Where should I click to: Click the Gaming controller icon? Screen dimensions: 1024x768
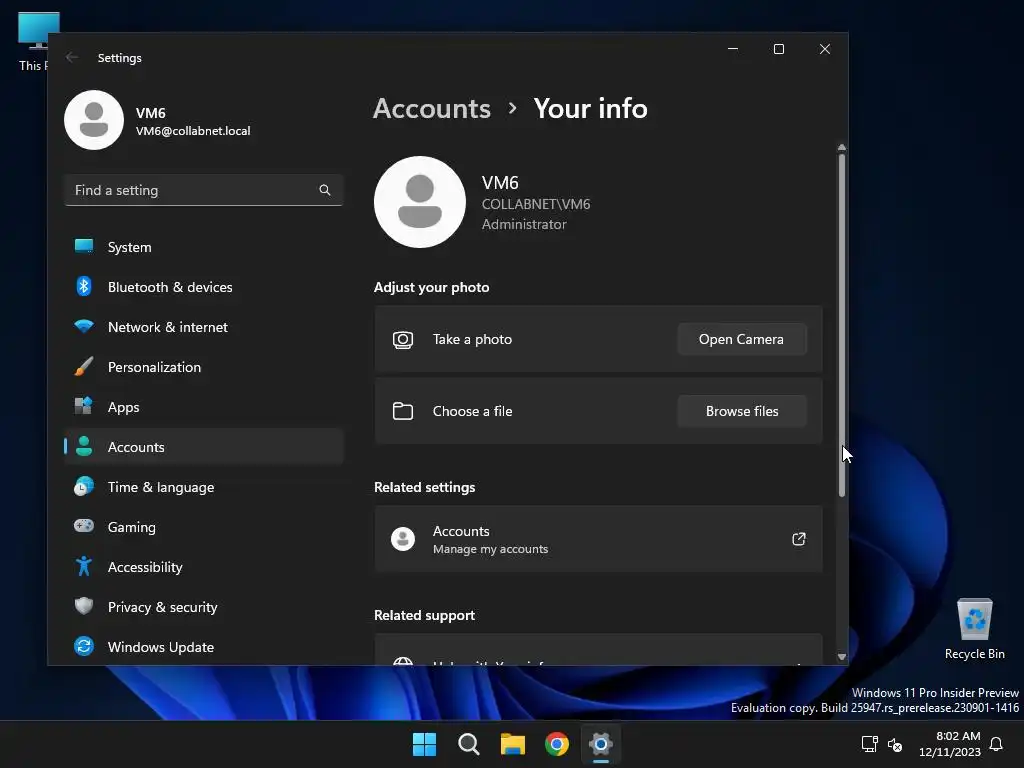(x=84, y=526)
